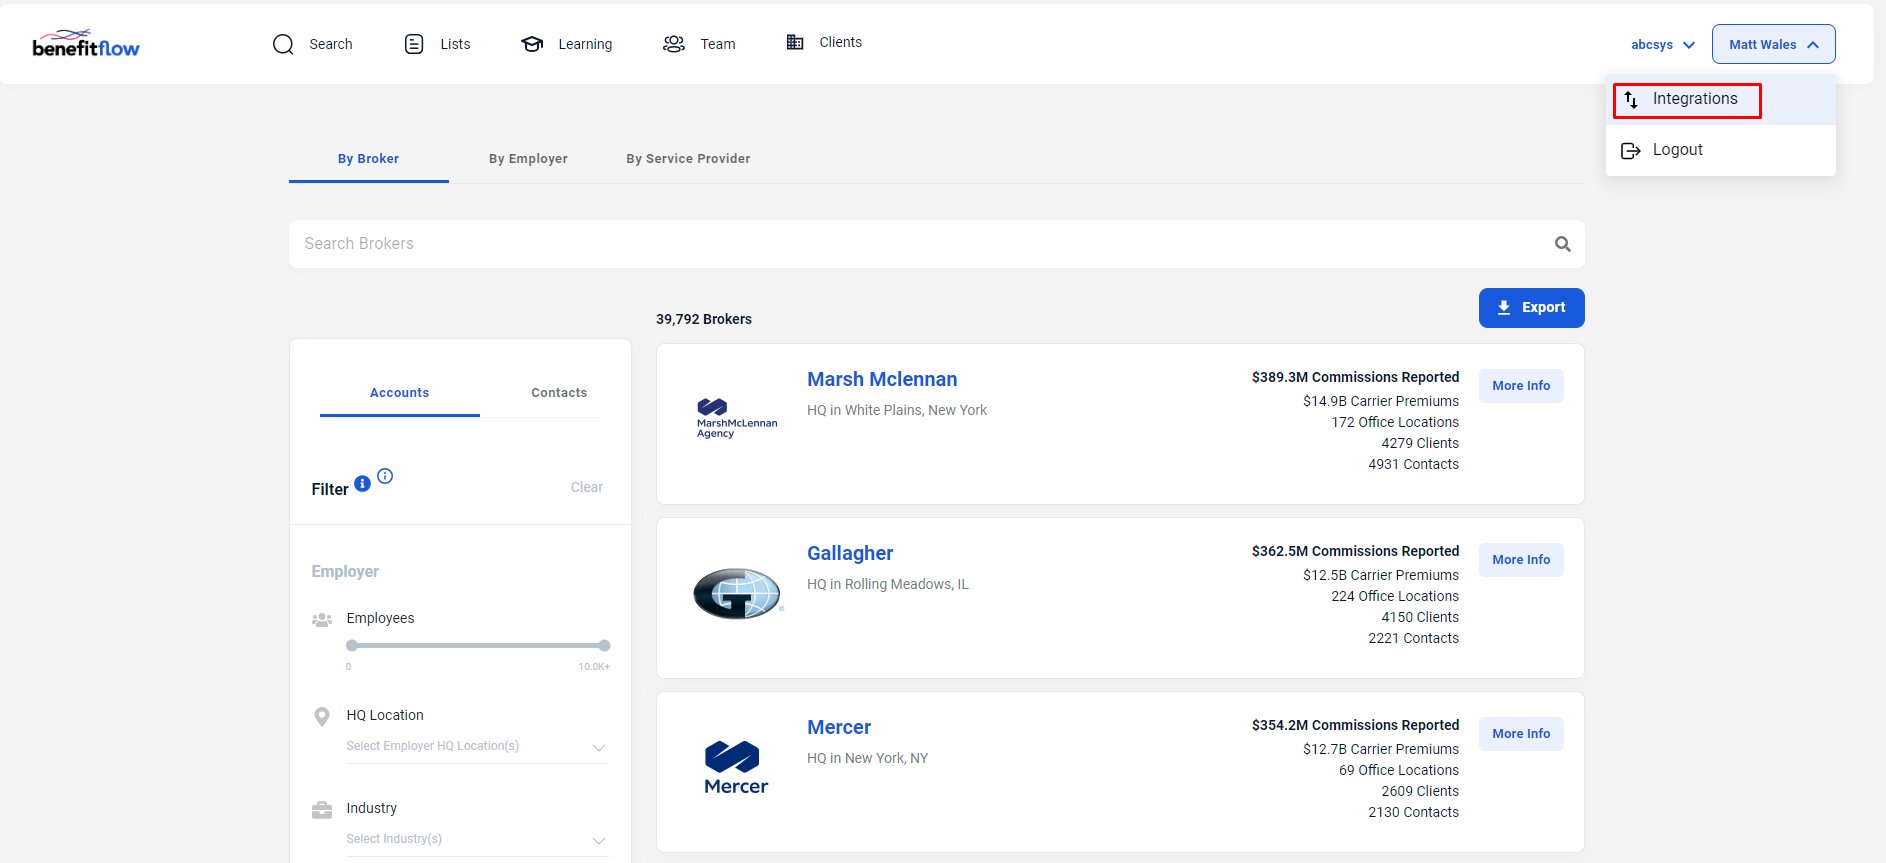Click the Team people icon
Image resolution: width=1886 pixels, height=863 pixels.
pyautogui.click(x=674, y=44)
